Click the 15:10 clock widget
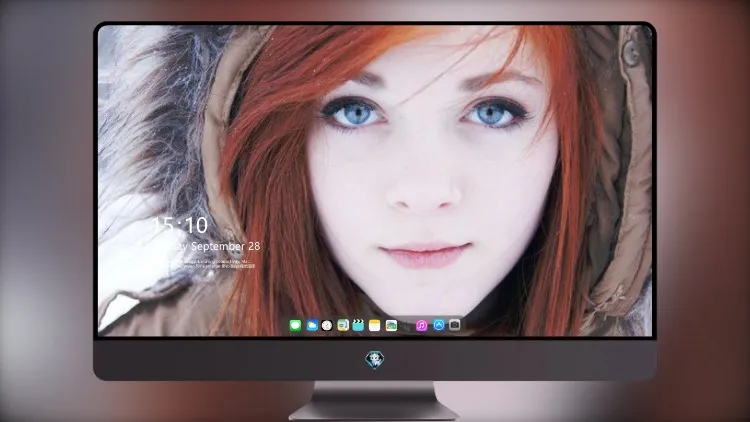This screenshot has height=422, width=750. pos(180,225)
